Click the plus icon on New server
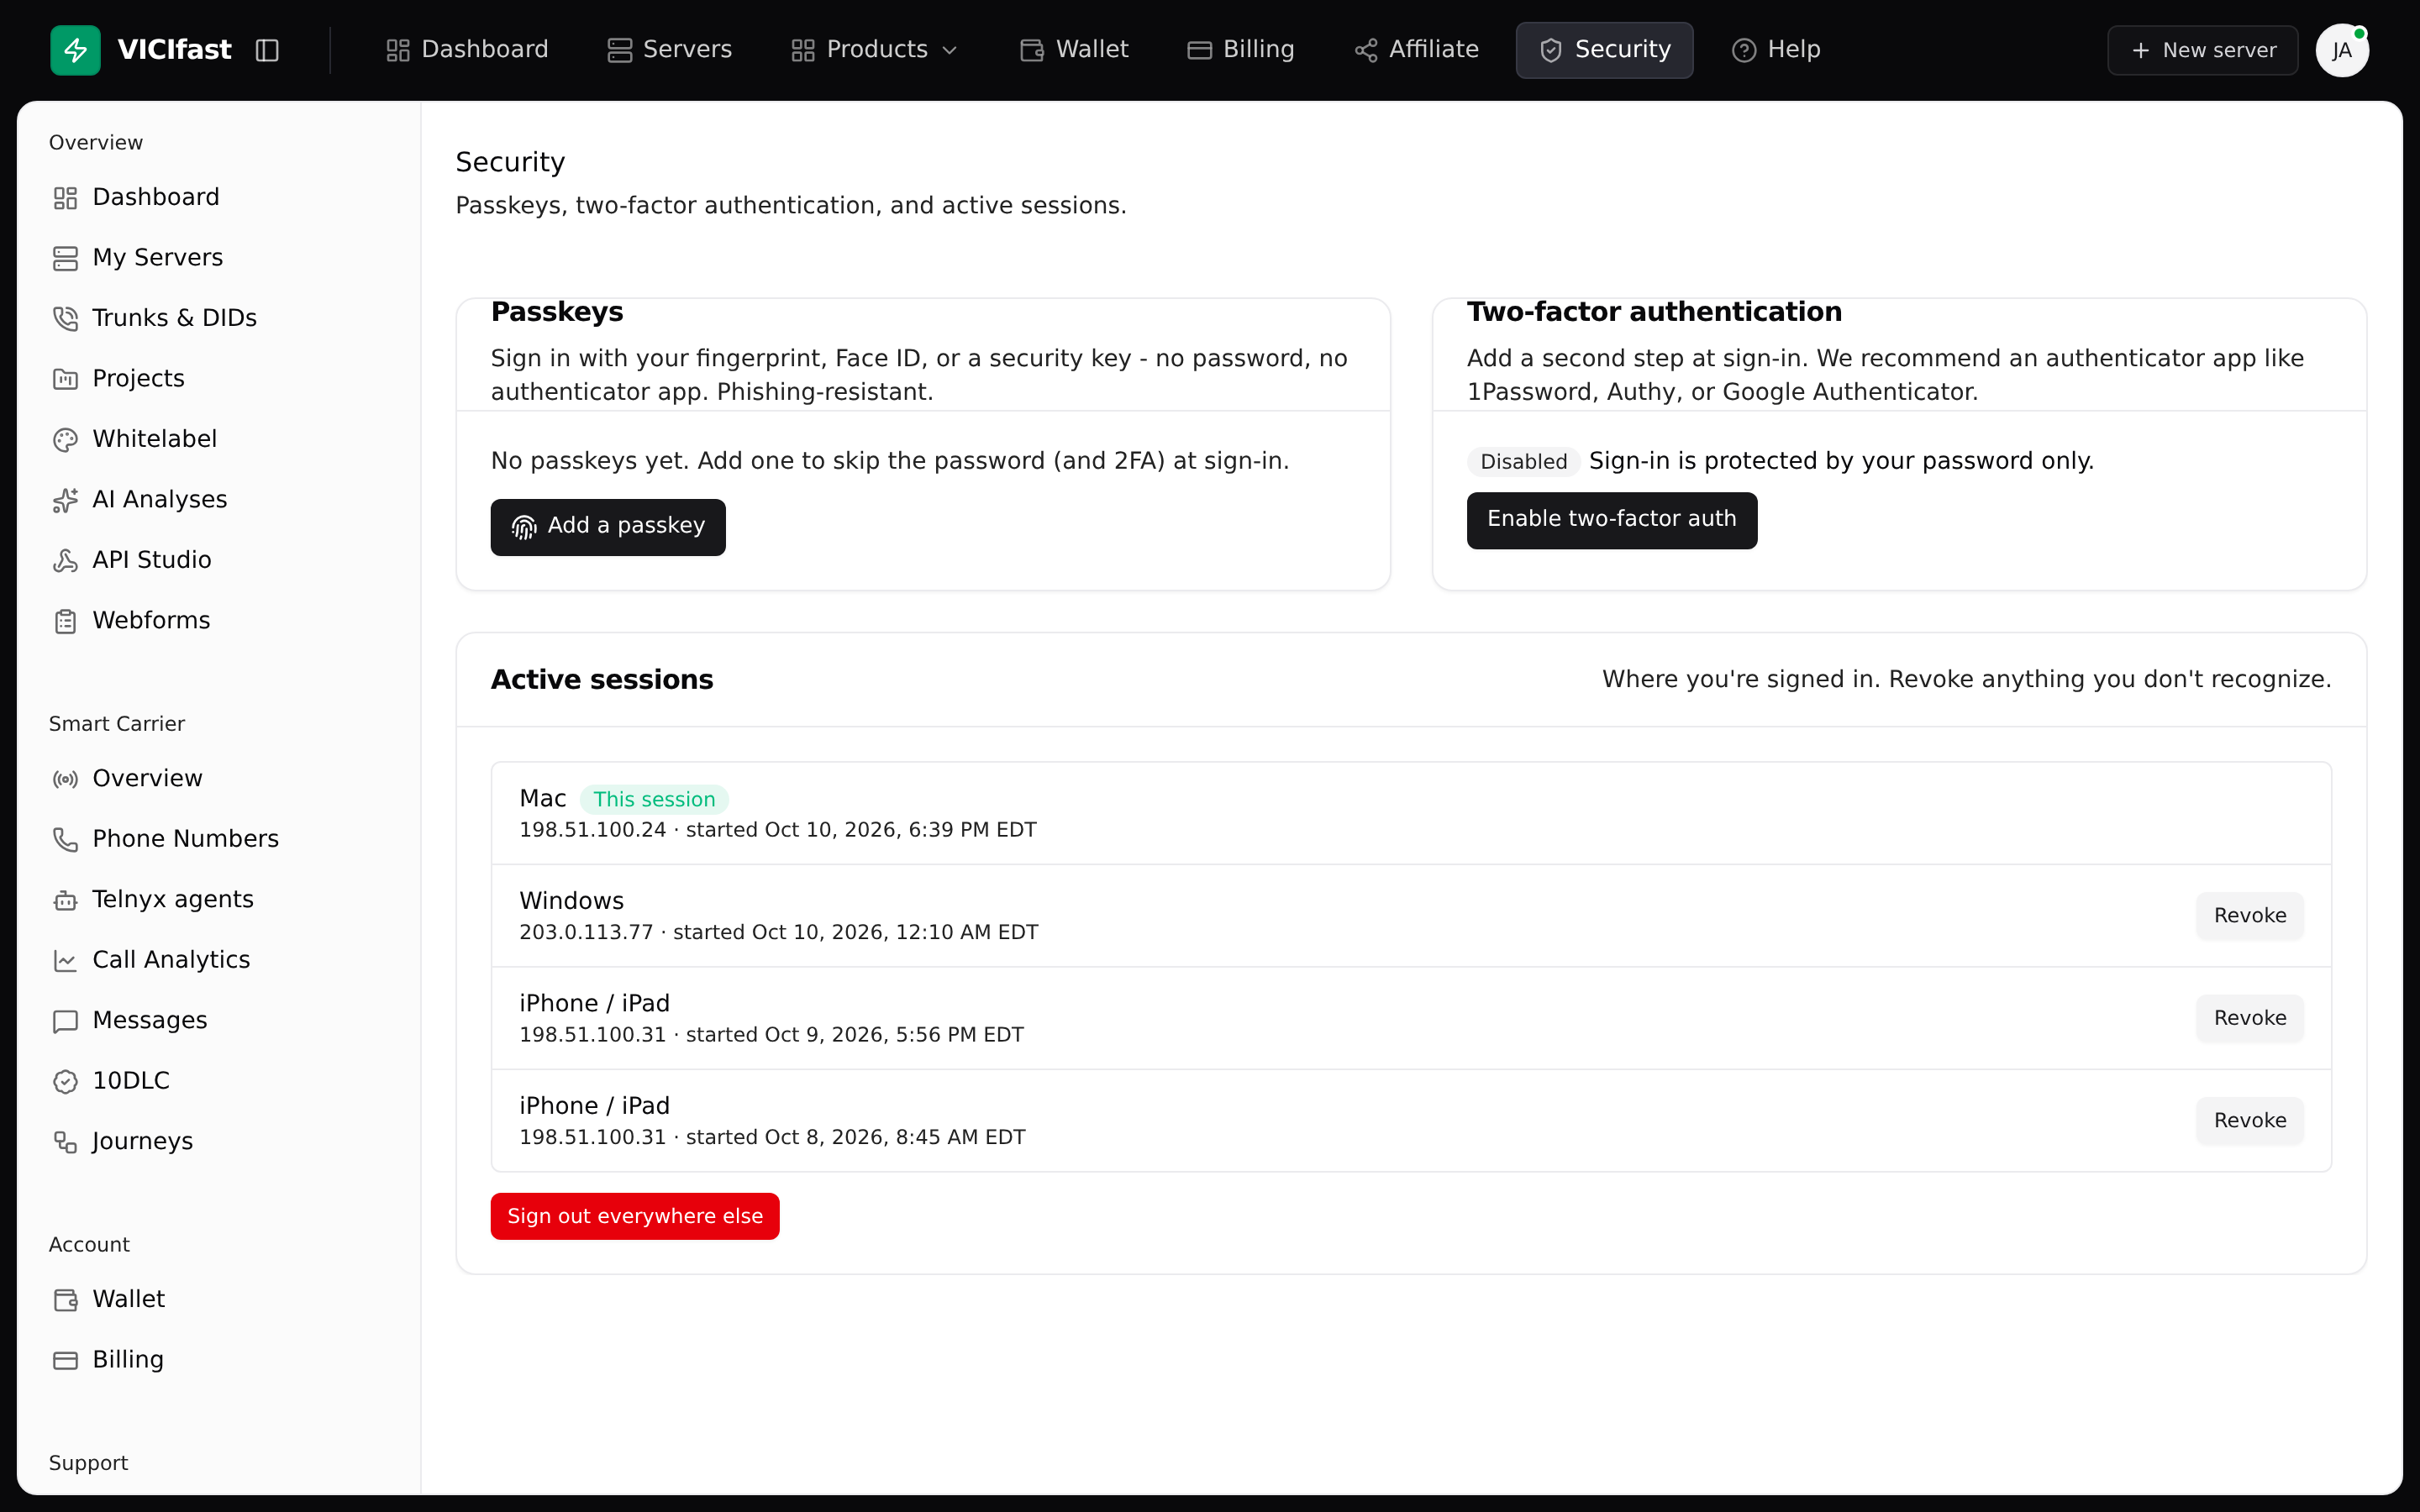2420x1512 pixels. pyautogui.click(x=2141, y=50)
